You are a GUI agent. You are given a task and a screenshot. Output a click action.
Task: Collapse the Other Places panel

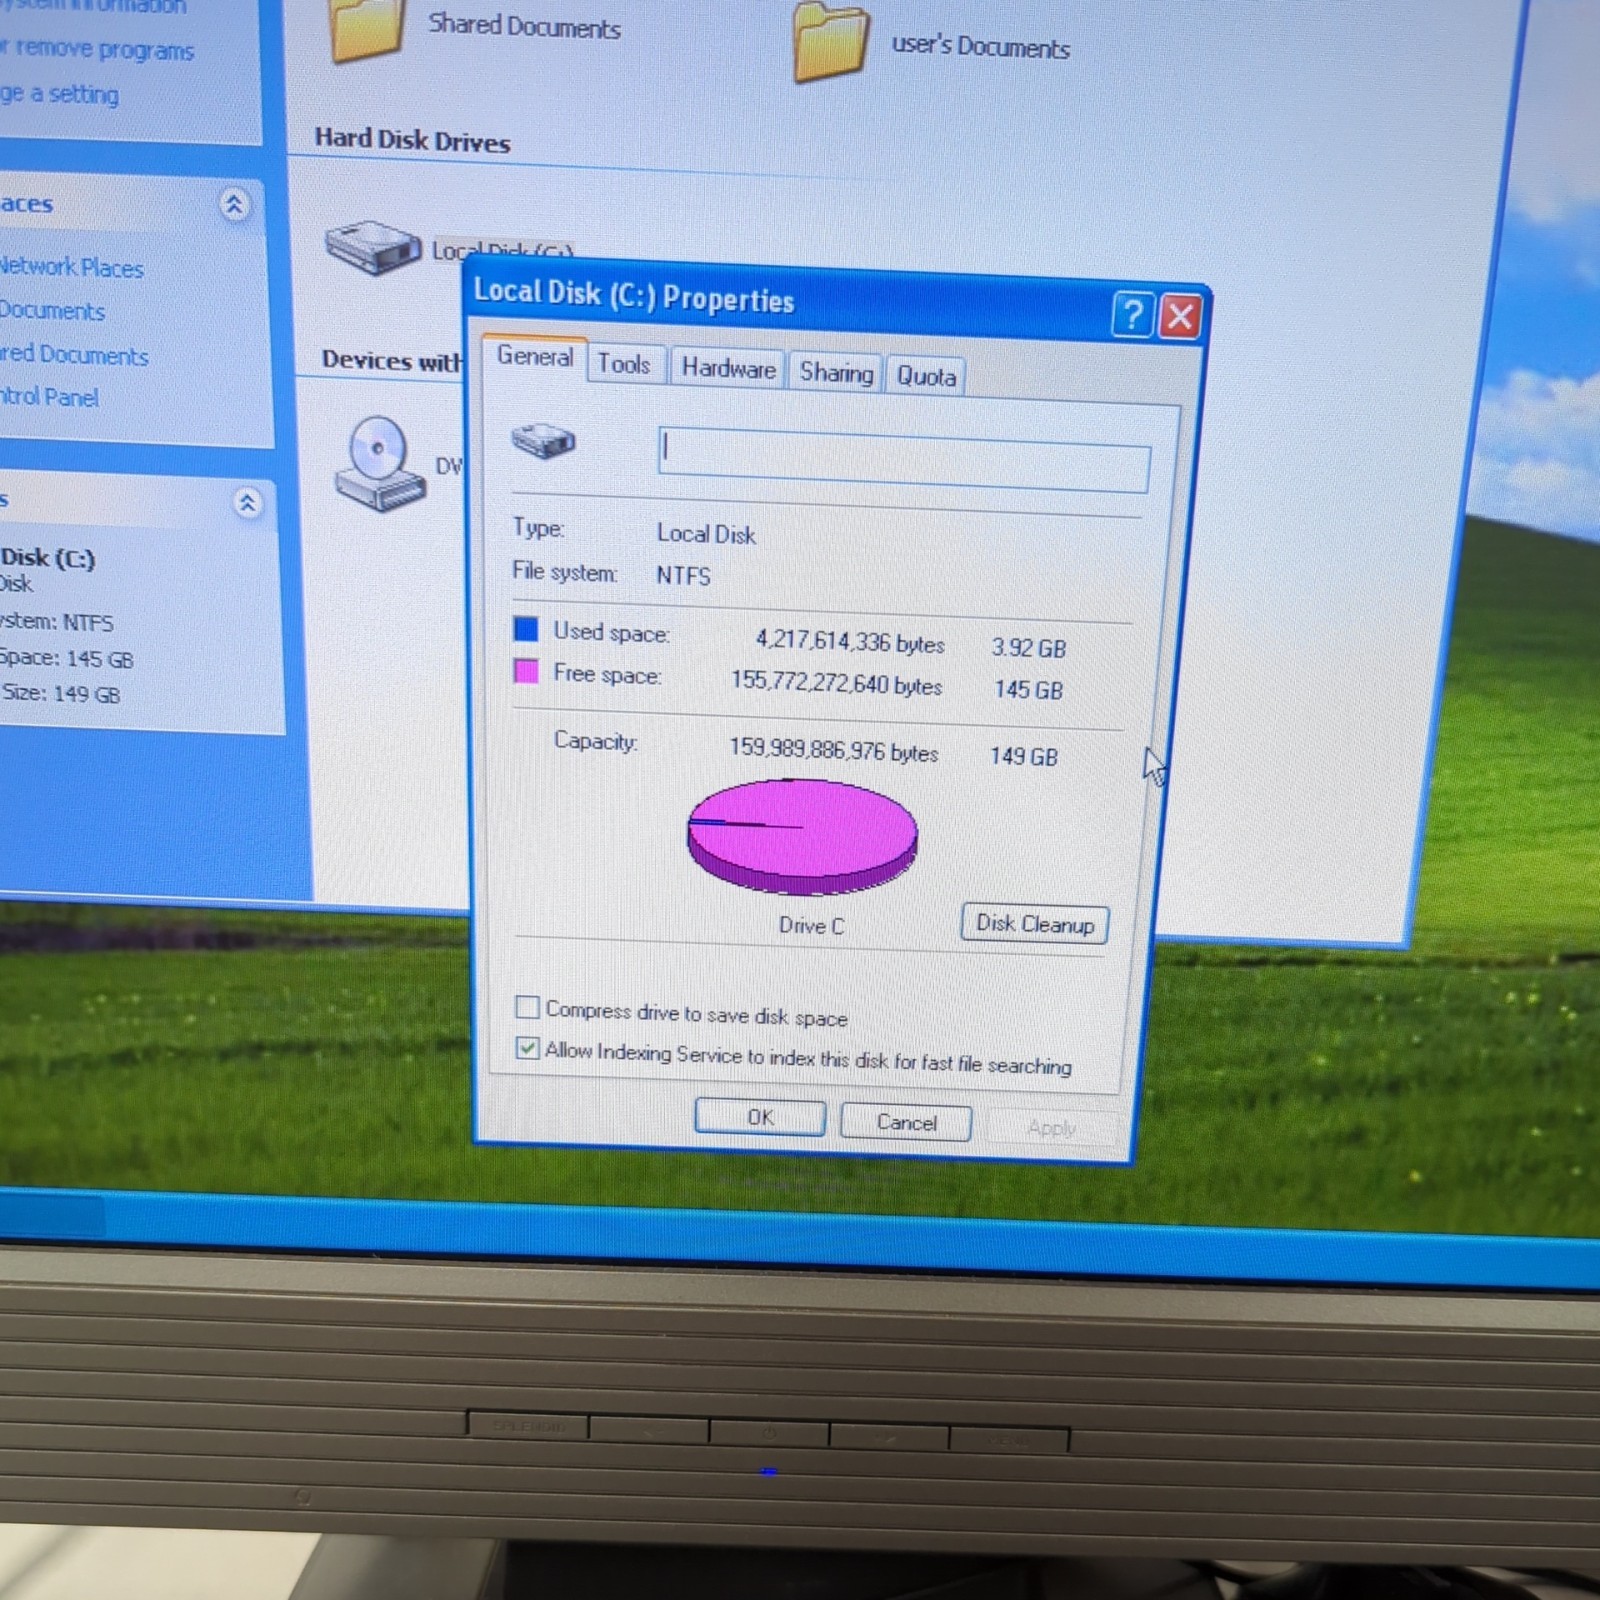coord(233,205)
